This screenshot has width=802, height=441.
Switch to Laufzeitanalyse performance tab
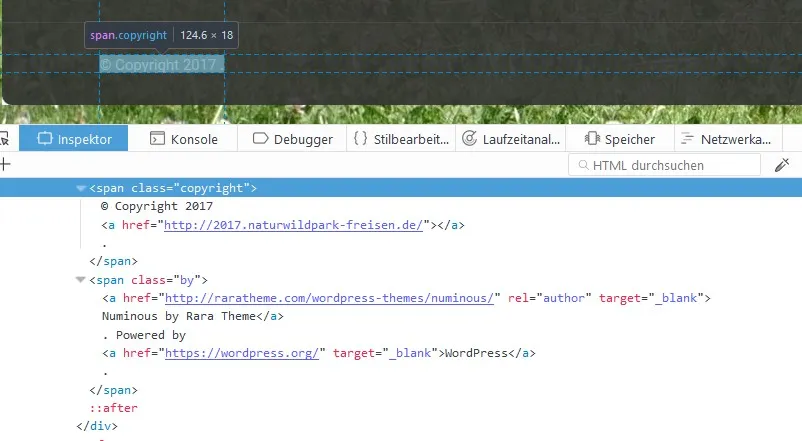pyautogui.click(x=510, y=139)
